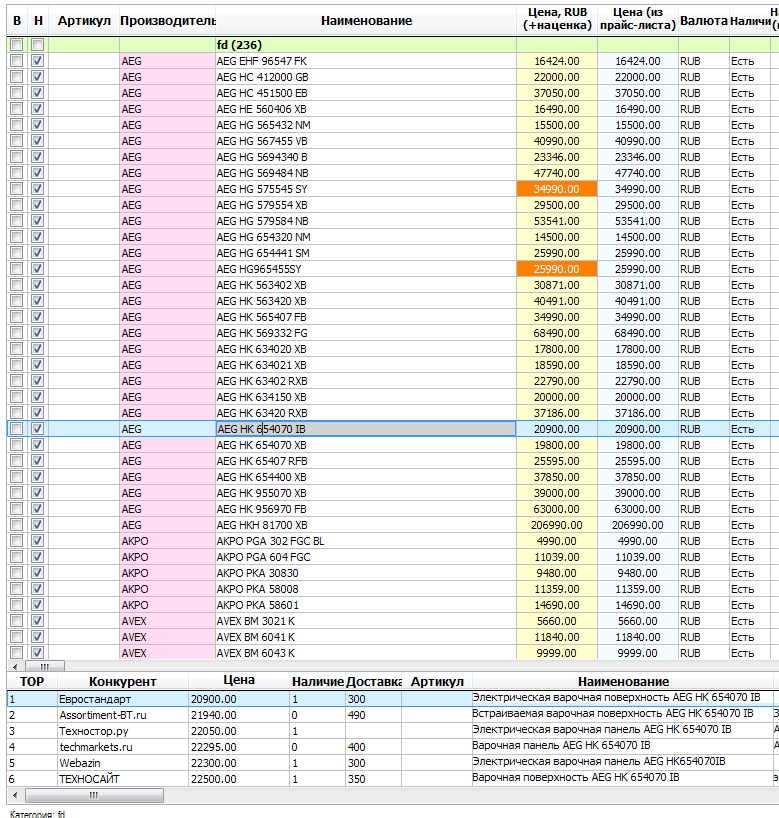Screen dimensions: 779x818
Task: Click the name AEG HG 567455 VB
Action: tap(262, 141)
